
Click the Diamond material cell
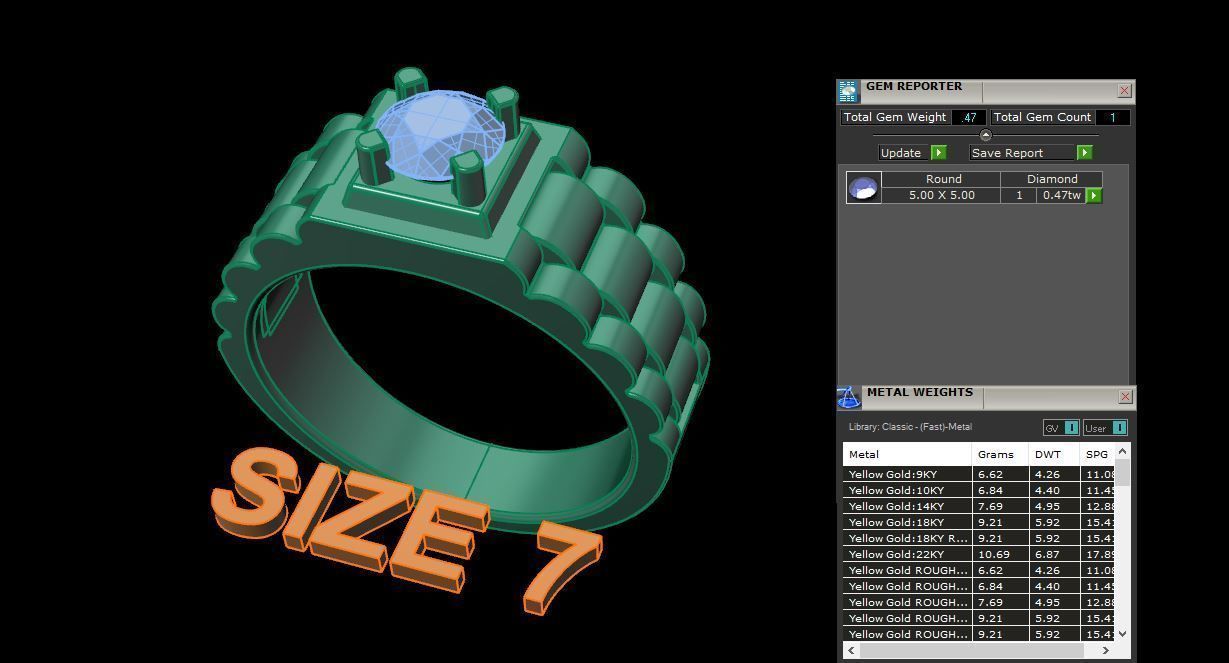click(x=1052, y=179)
